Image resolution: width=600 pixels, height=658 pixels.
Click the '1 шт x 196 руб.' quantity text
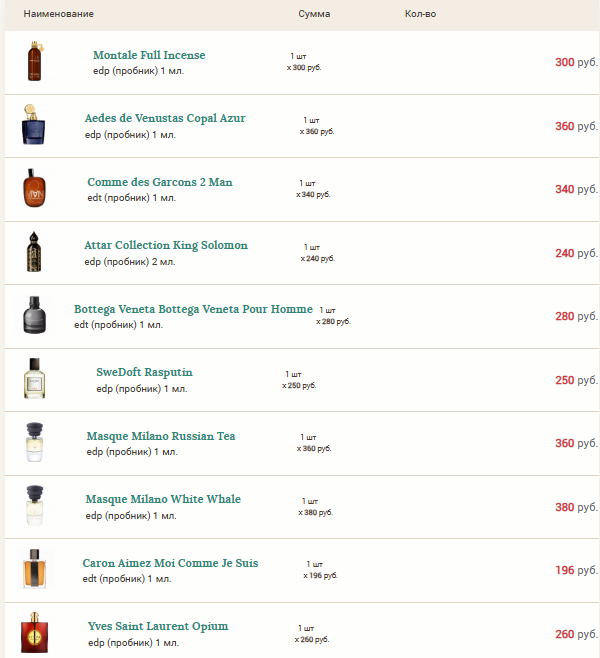pyautogui.click(x=320, y=570)
